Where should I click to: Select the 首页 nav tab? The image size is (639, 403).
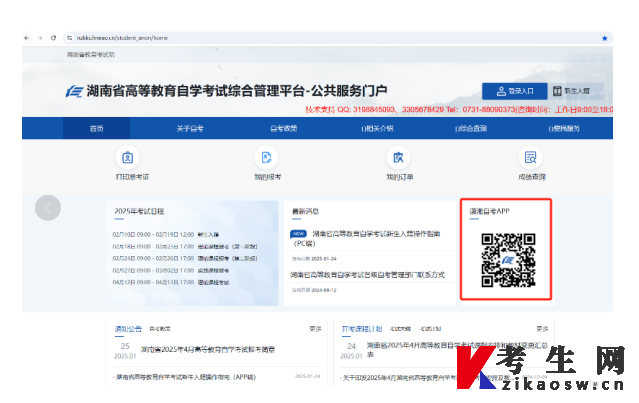tap(97, 129)
